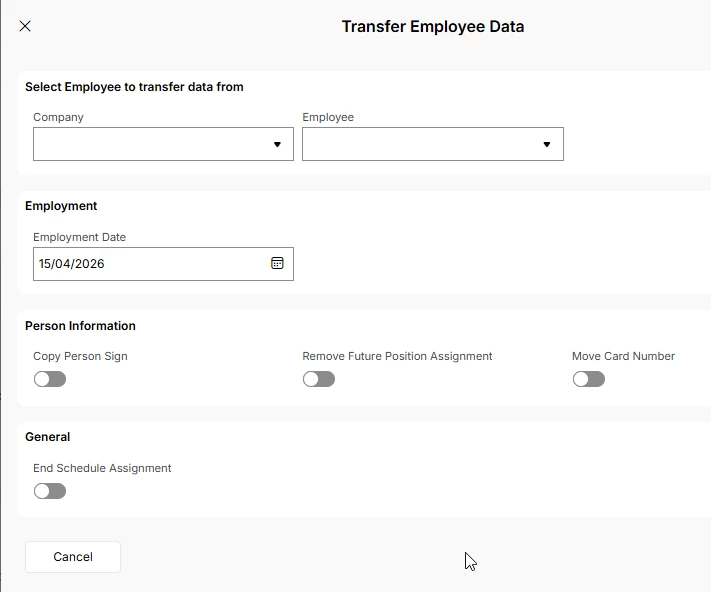The width and height of the screenshot is (711, 592).
Task: Click the End Schedule Assignment label
Action: 102,468
